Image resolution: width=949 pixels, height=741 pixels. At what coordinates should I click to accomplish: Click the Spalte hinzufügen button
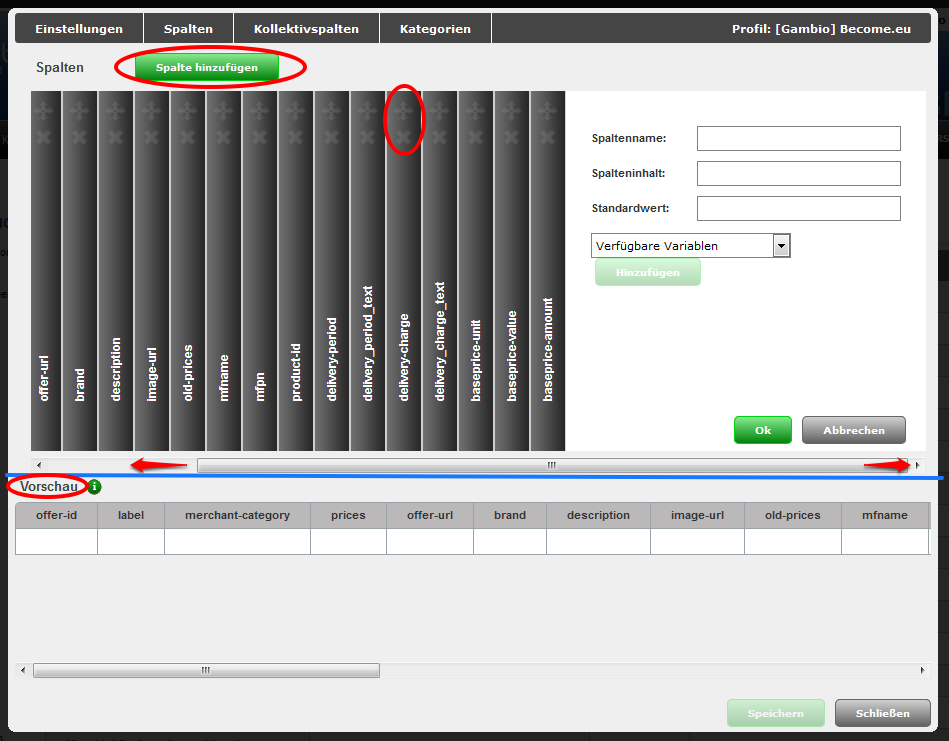point(207,68)
